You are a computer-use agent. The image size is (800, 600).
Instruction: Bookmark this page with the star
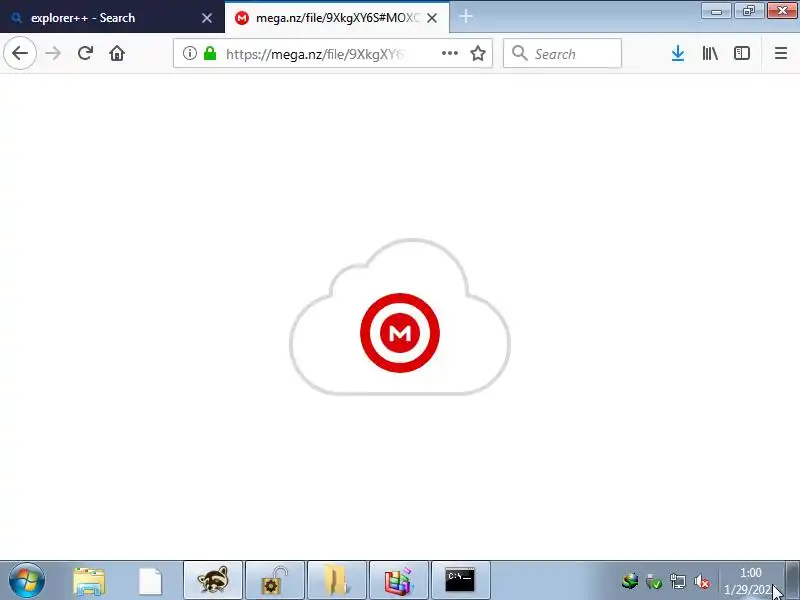478,53
